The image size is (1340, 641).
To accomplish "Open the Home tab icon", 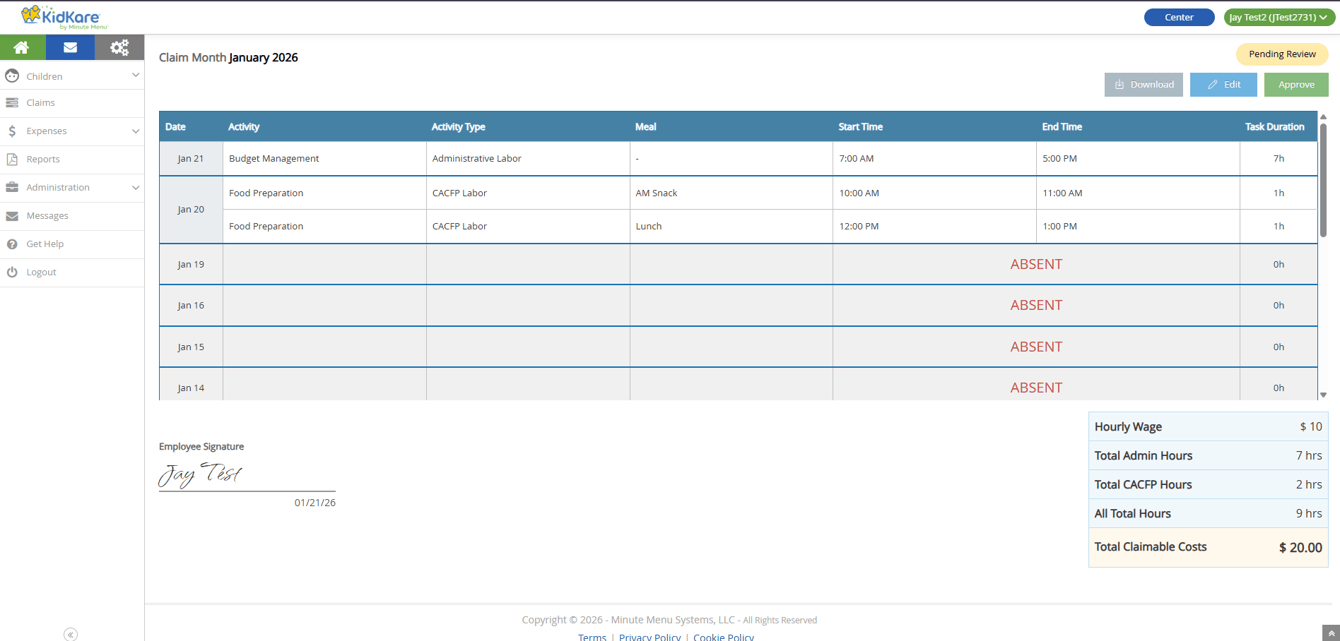I will 21,47.
